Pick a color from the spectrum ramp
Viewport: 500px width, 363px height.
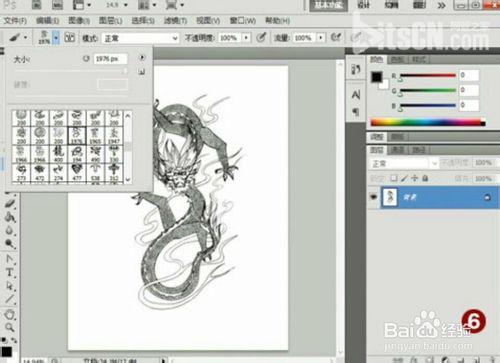click(x=428, y=122)
